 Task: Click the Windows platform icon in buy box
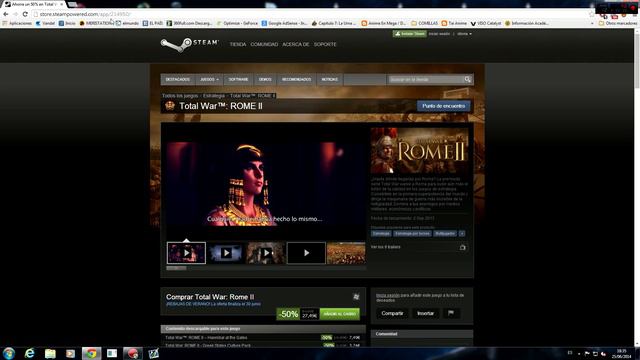tap(356, 297)
